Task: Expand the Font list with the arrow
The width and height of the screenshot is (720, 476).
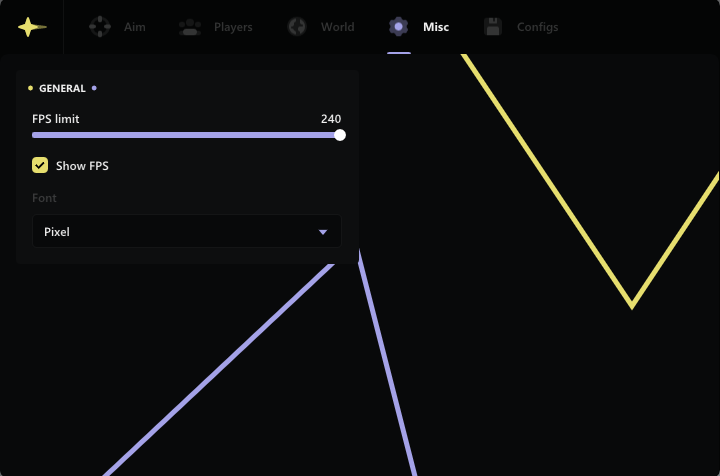Action: click(x=322, y=232)
